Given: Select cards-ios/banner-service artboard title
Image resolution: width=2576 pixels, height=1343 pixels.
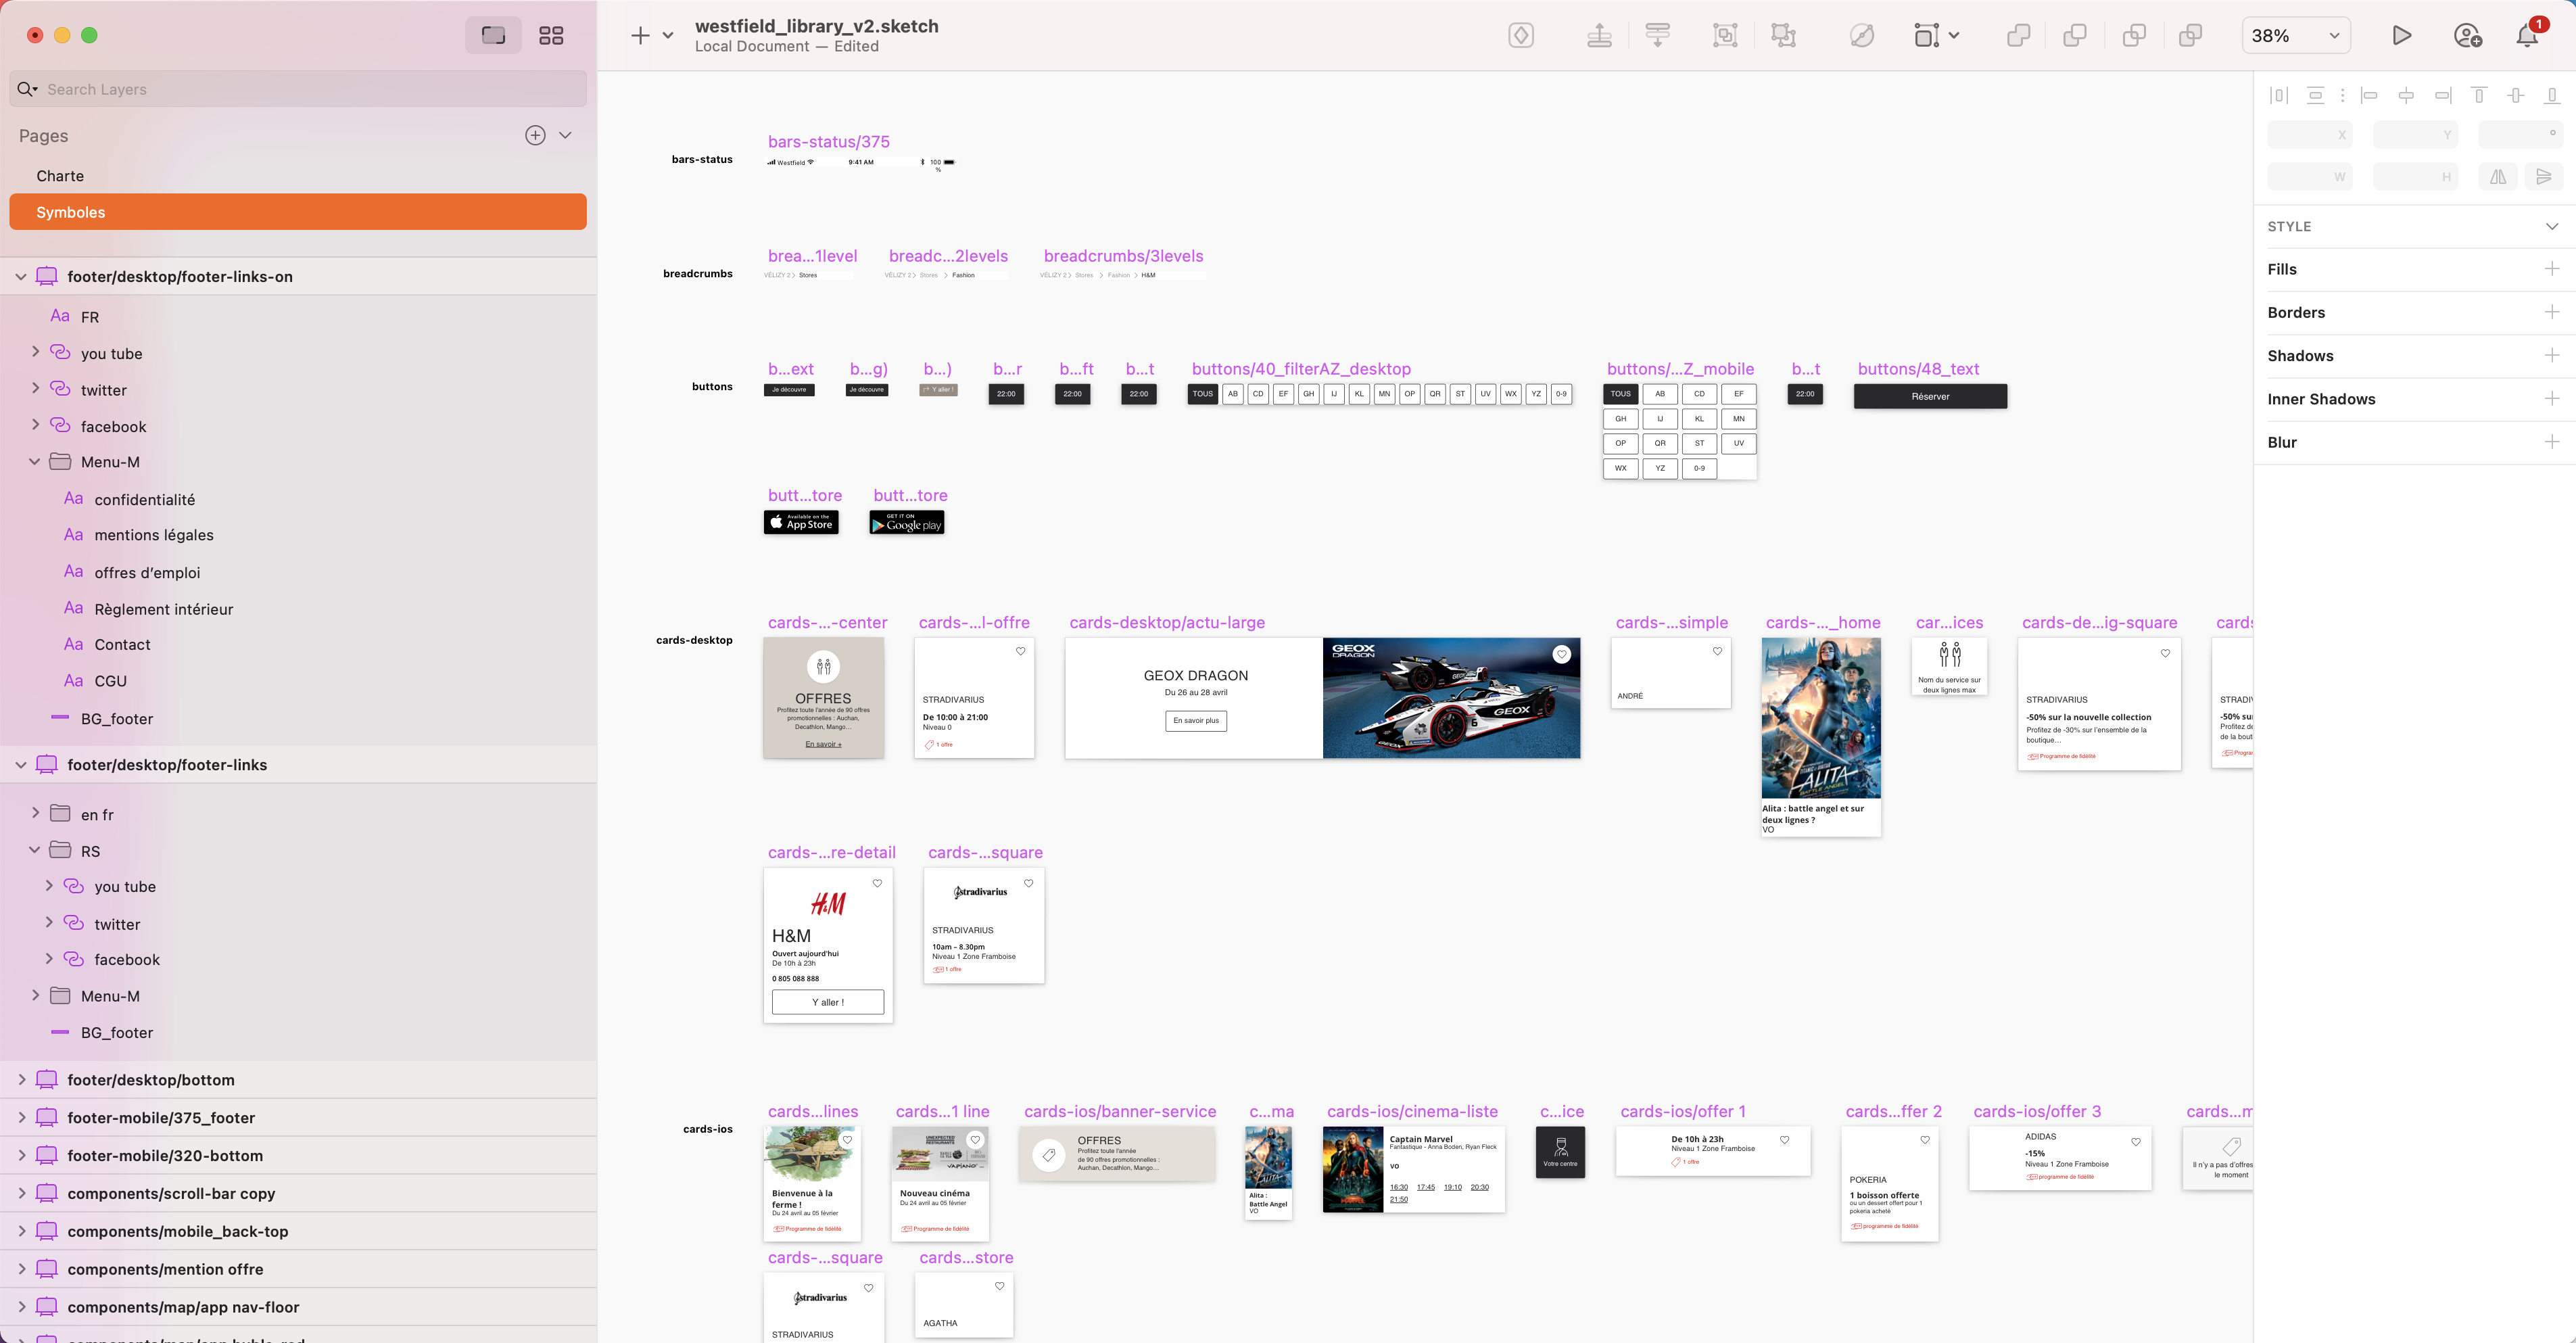Looking at the screenshot, I should click(1120, 1111).
